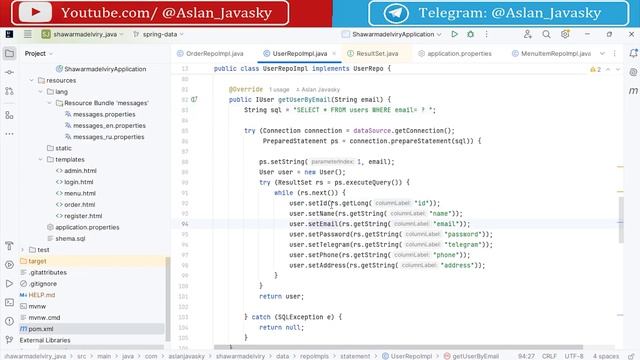Open register.html template

click(83, 216)
